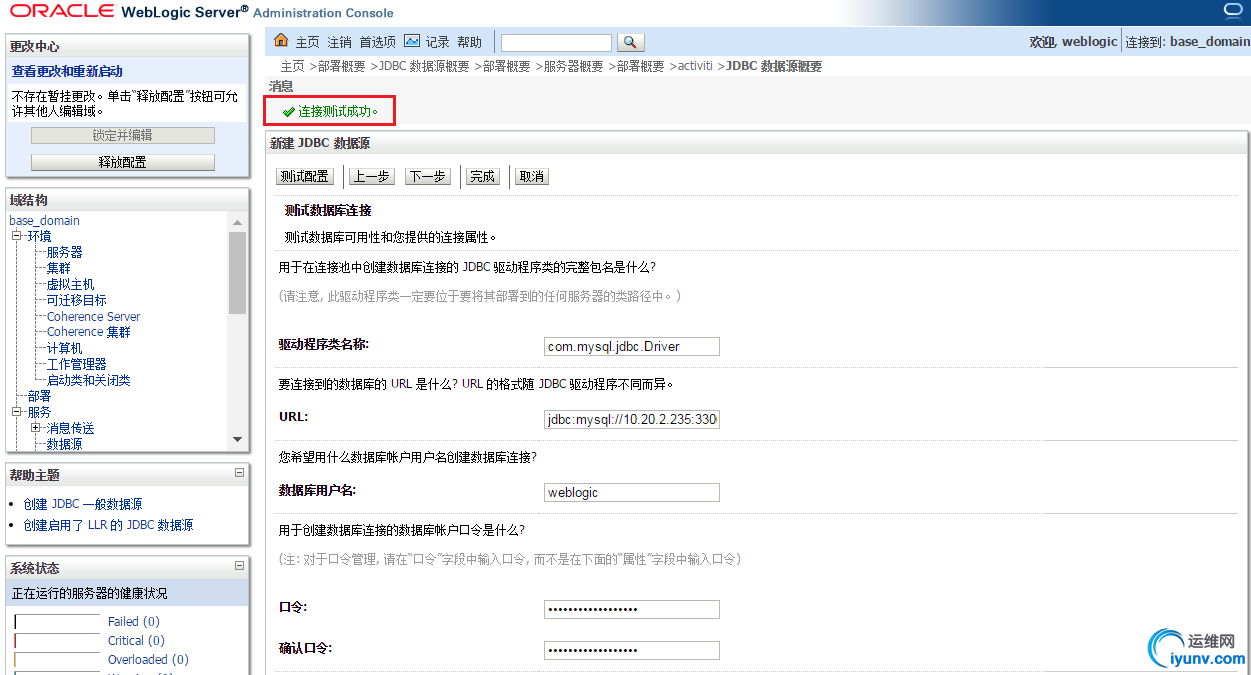Open 主页 in the top toolbar
This screenshot has width=1251, height=675.
(307, 42)
